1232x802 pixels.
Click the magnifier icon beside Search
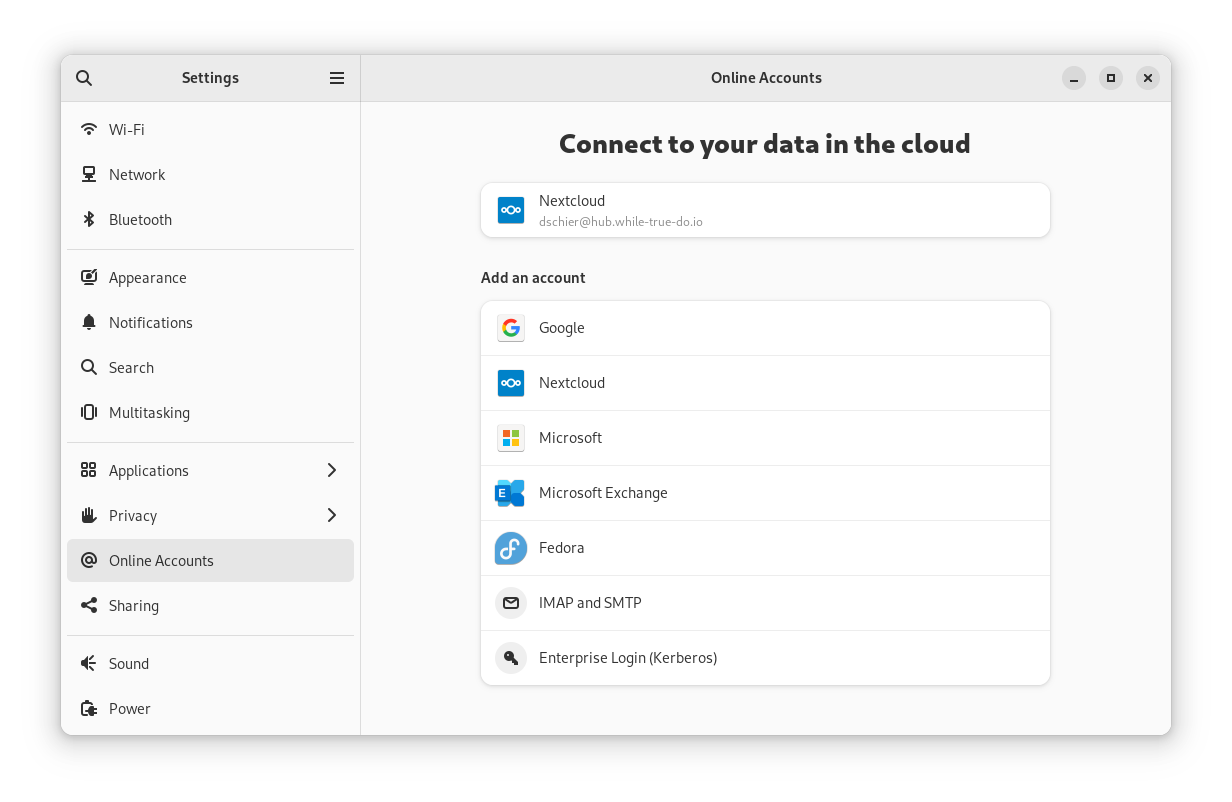(89, 367)
